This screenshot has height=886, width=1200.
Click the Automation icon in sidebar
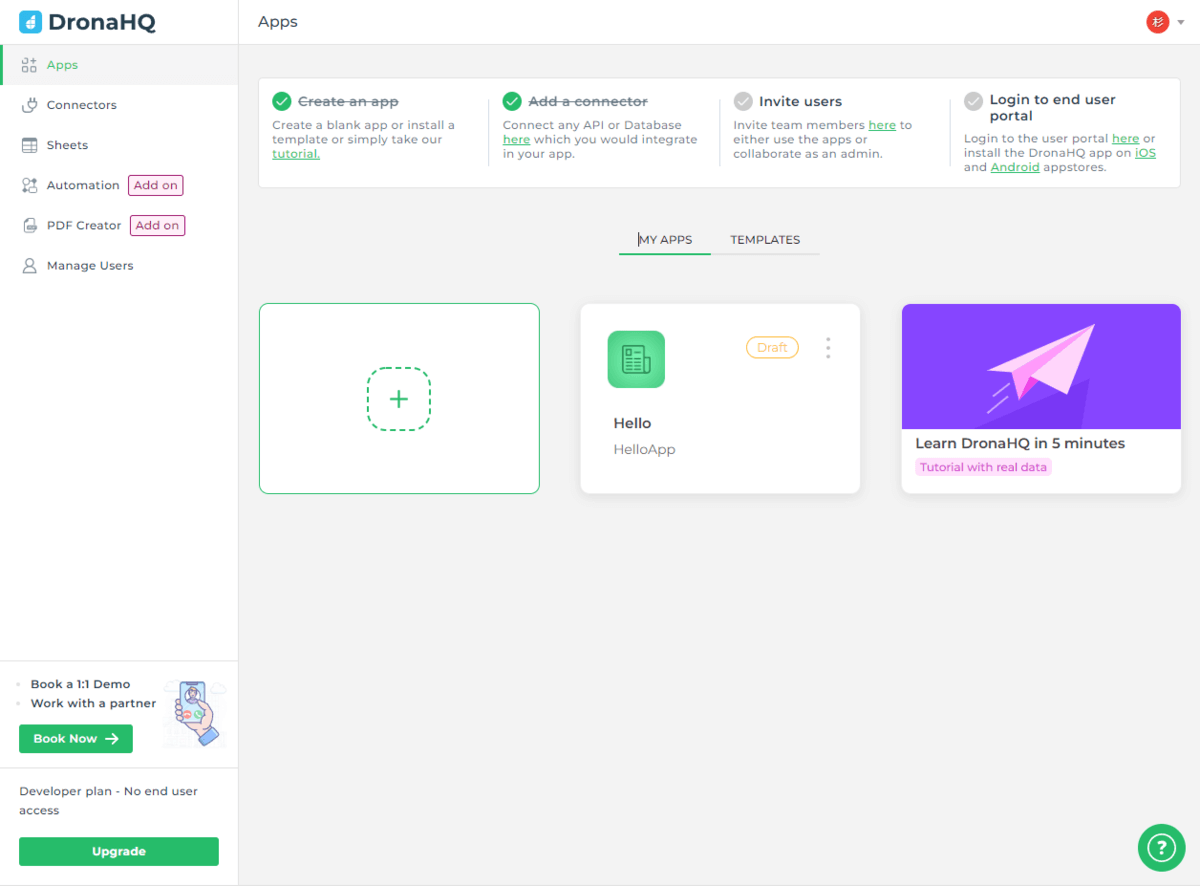pyautogui.click(x=29, y=185)
